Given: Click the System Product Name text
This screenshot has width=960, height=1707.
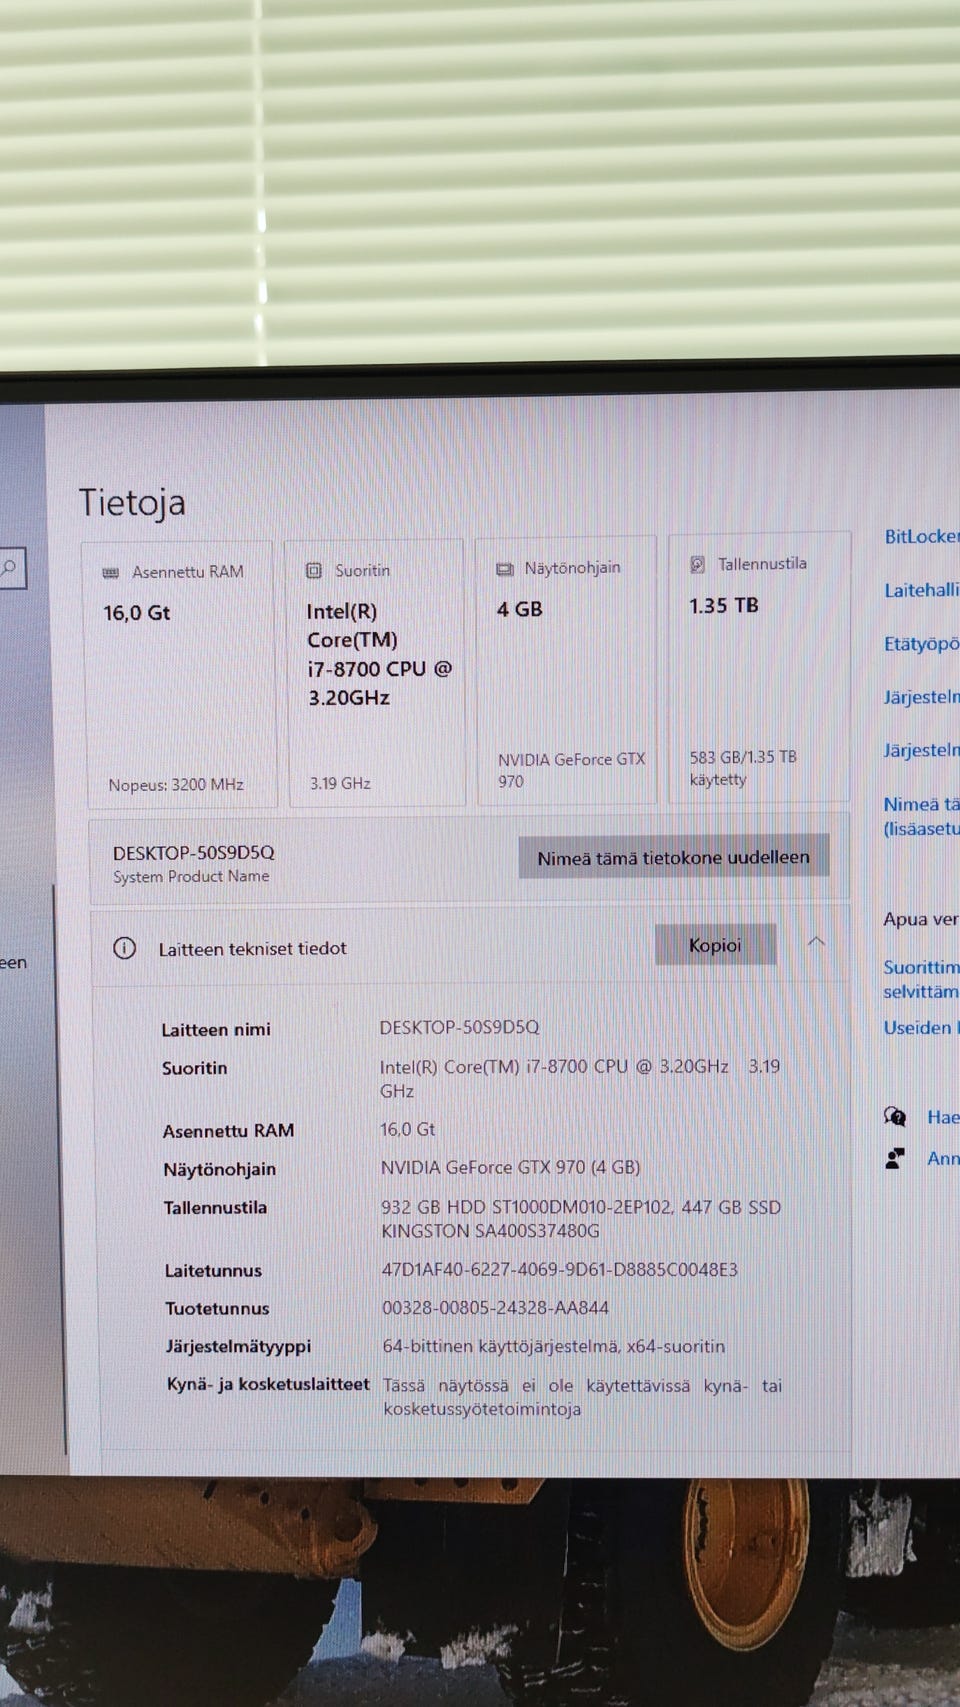Looking at the screenshot, I should [191, 877].
